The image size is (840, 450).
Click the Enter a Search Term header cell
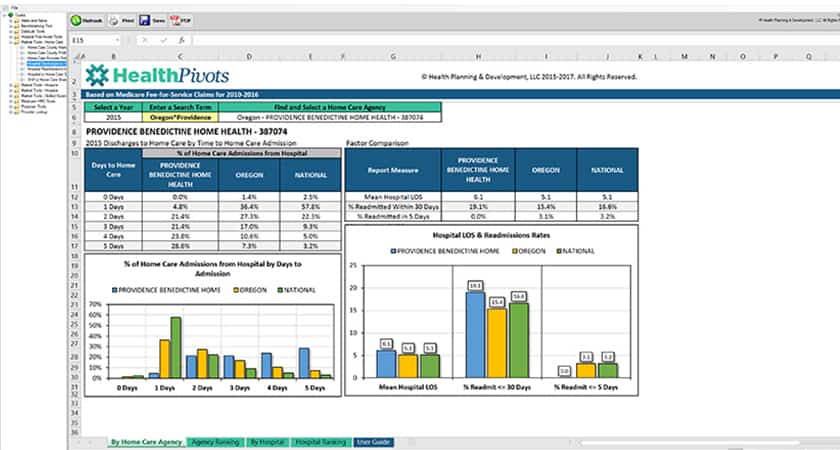(181, 107)
